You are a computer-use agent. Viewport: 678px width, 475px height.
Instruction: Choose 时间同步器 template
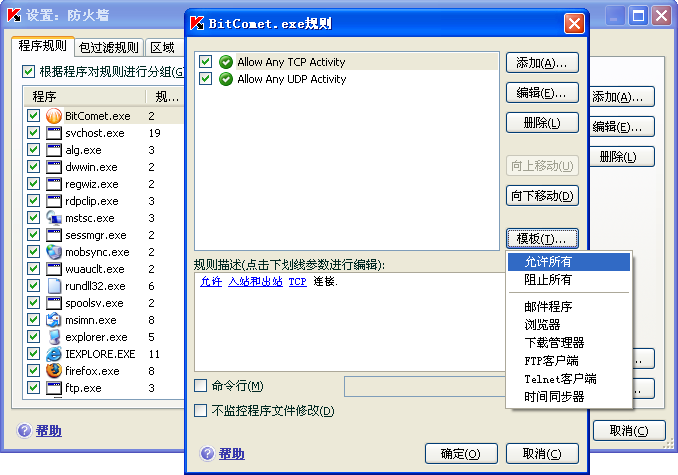[x=569, y=397]
